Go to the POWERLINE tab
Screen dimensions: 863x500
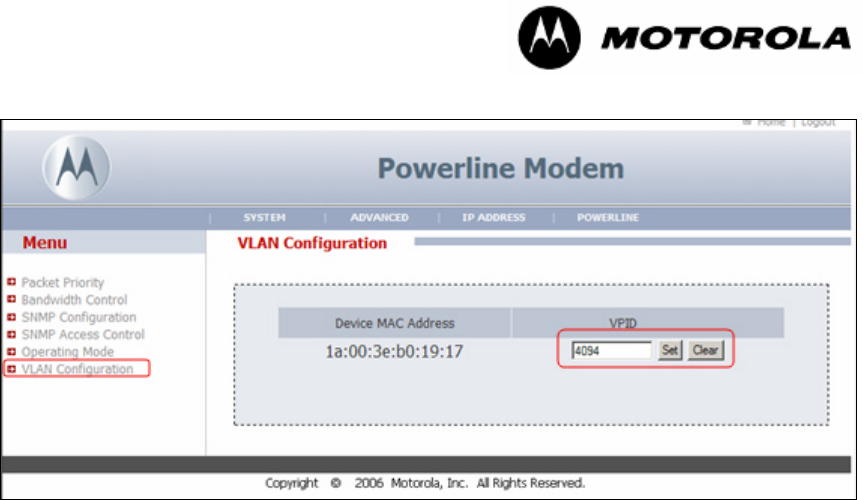(608, 218)
